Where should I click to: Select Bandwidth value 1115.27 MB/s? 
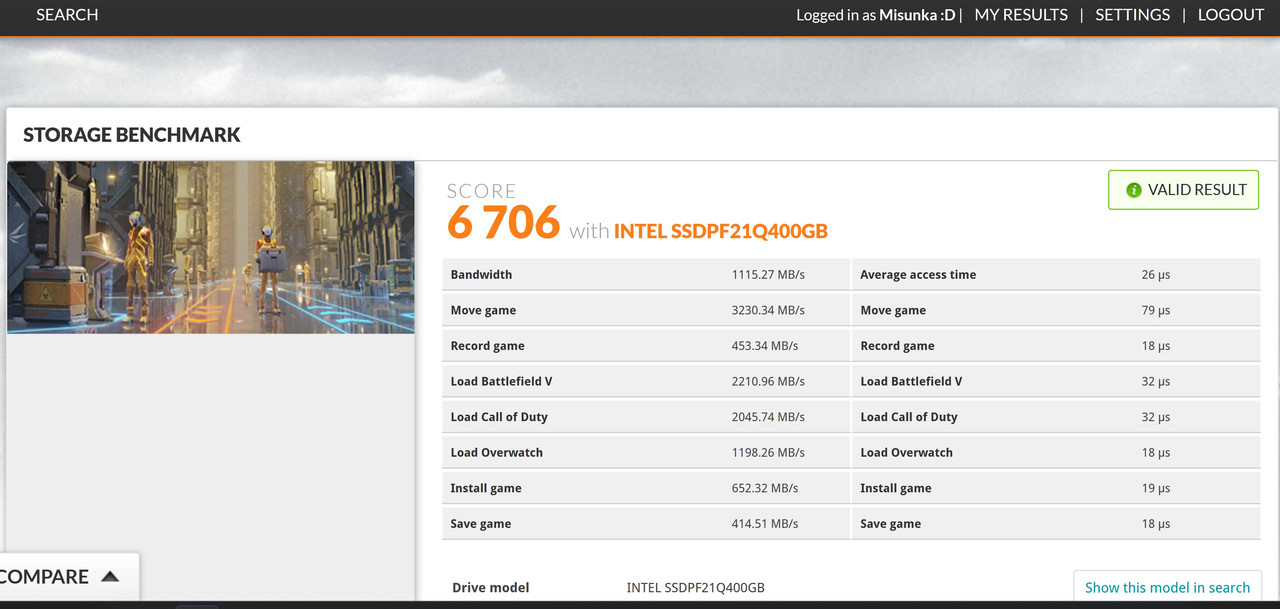coord(768,275)
